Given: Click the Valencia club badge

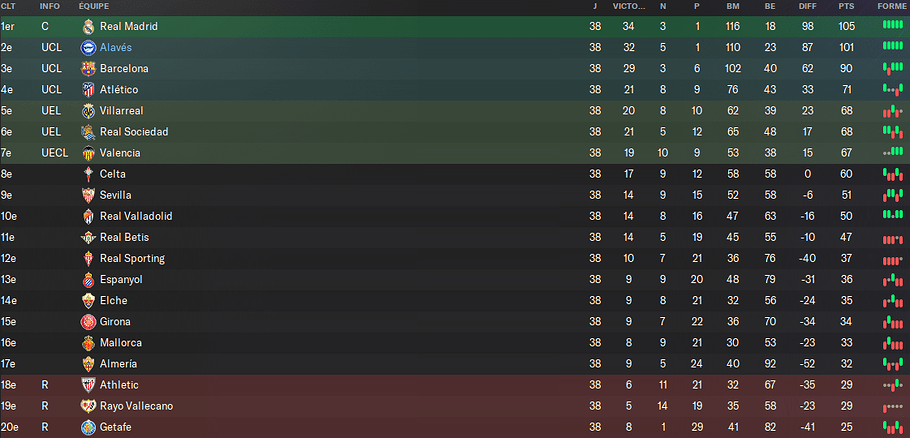Looking at the screenshot, I should pyautogui.click(x=88, y=153).
